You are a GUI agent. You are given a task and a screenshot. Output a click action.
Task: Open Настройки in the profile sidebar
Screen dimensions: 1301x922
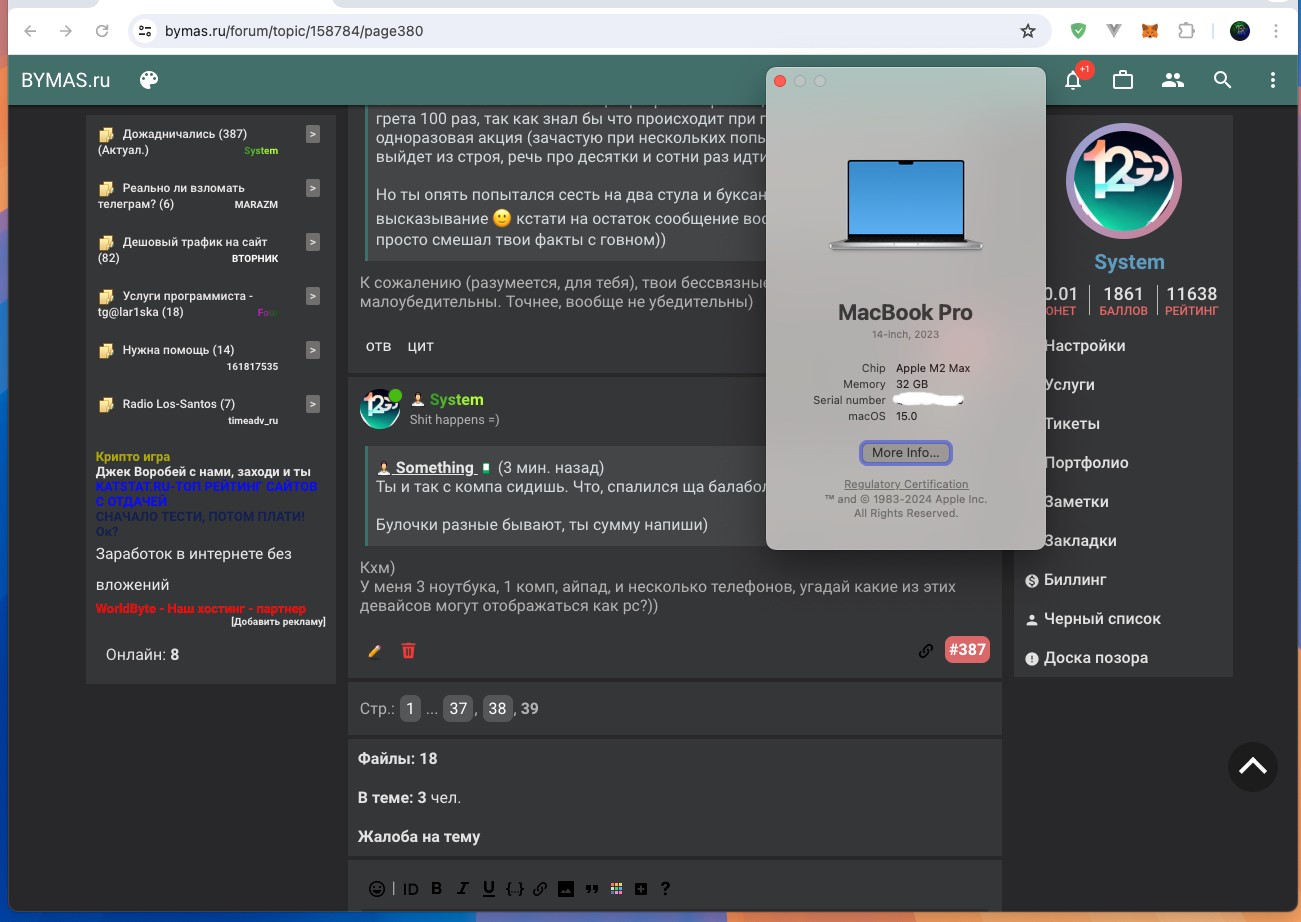1084,346
